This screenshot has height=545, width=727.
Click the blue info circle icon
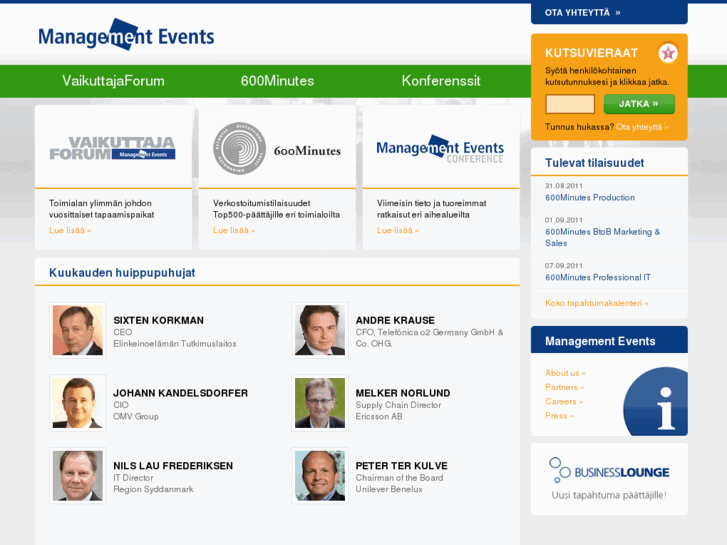click(656, 401)
